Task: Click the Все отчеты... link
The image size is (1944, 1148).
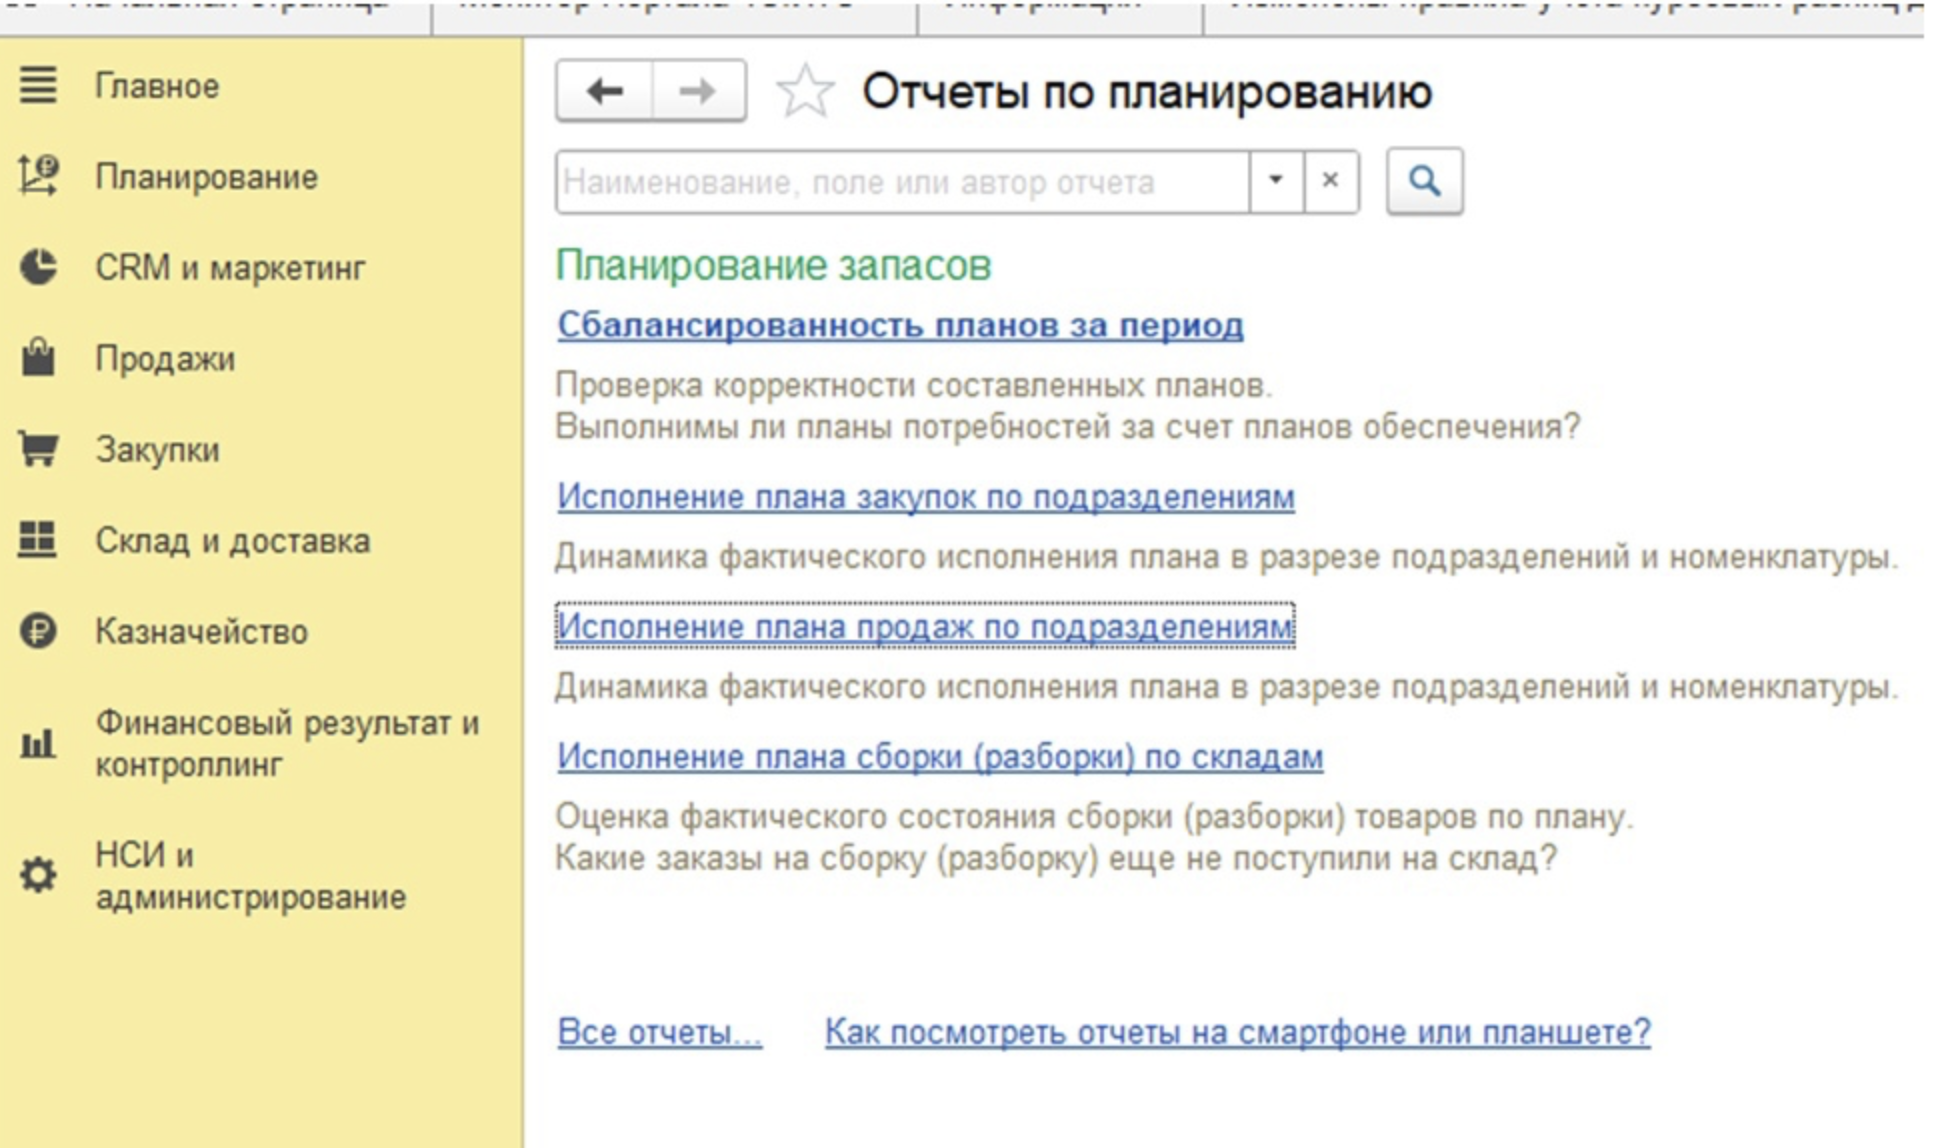Action: tap(659, 1032)
